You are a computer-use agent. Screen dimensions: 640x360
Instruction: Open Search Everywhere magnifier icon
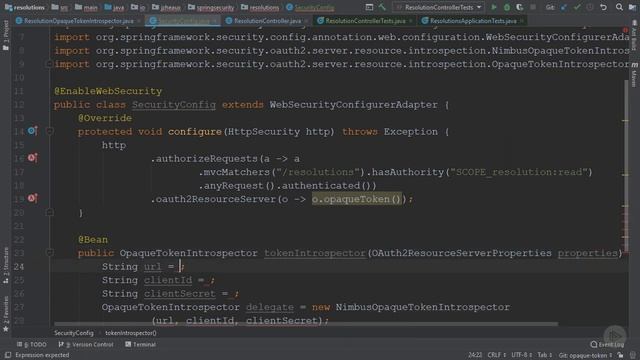click(x=619, y=7)
